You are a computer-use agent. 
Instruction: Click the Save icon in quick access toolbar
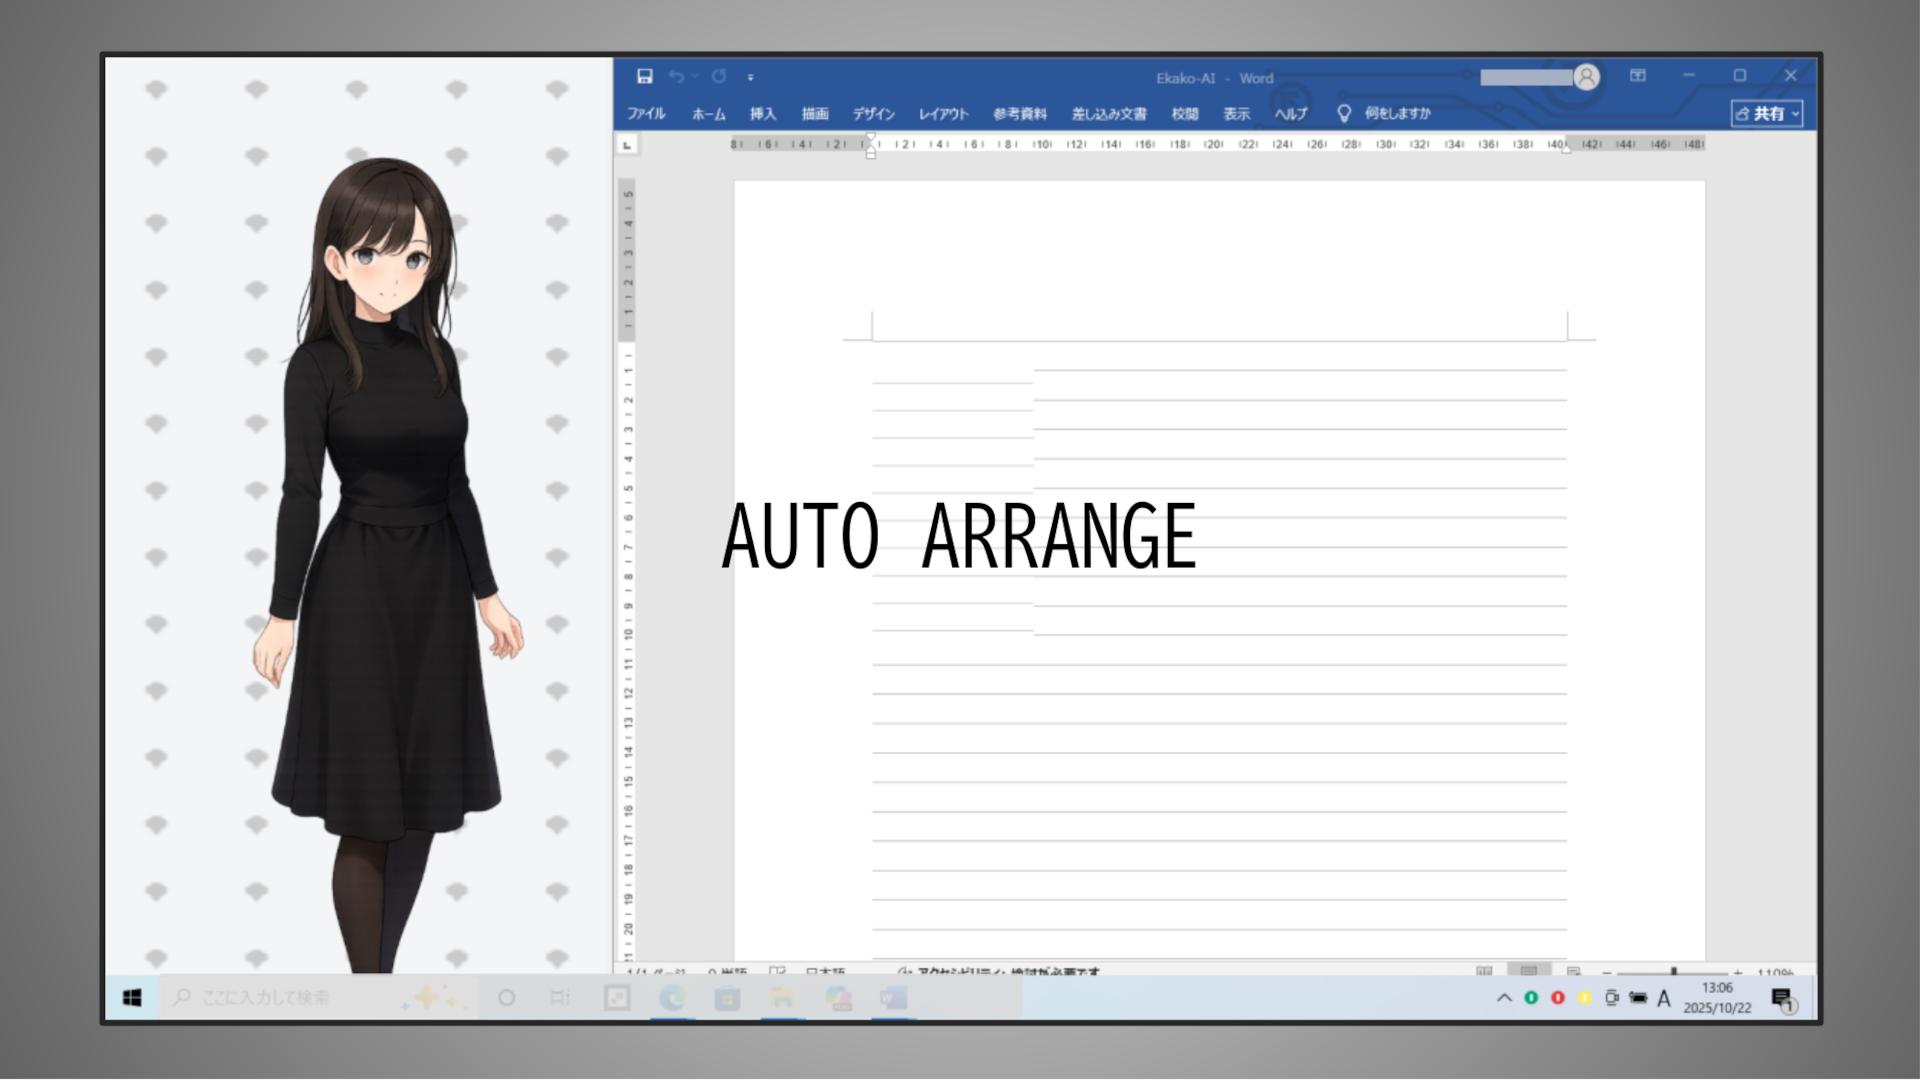pyautogui.click(x=645, y=77)
